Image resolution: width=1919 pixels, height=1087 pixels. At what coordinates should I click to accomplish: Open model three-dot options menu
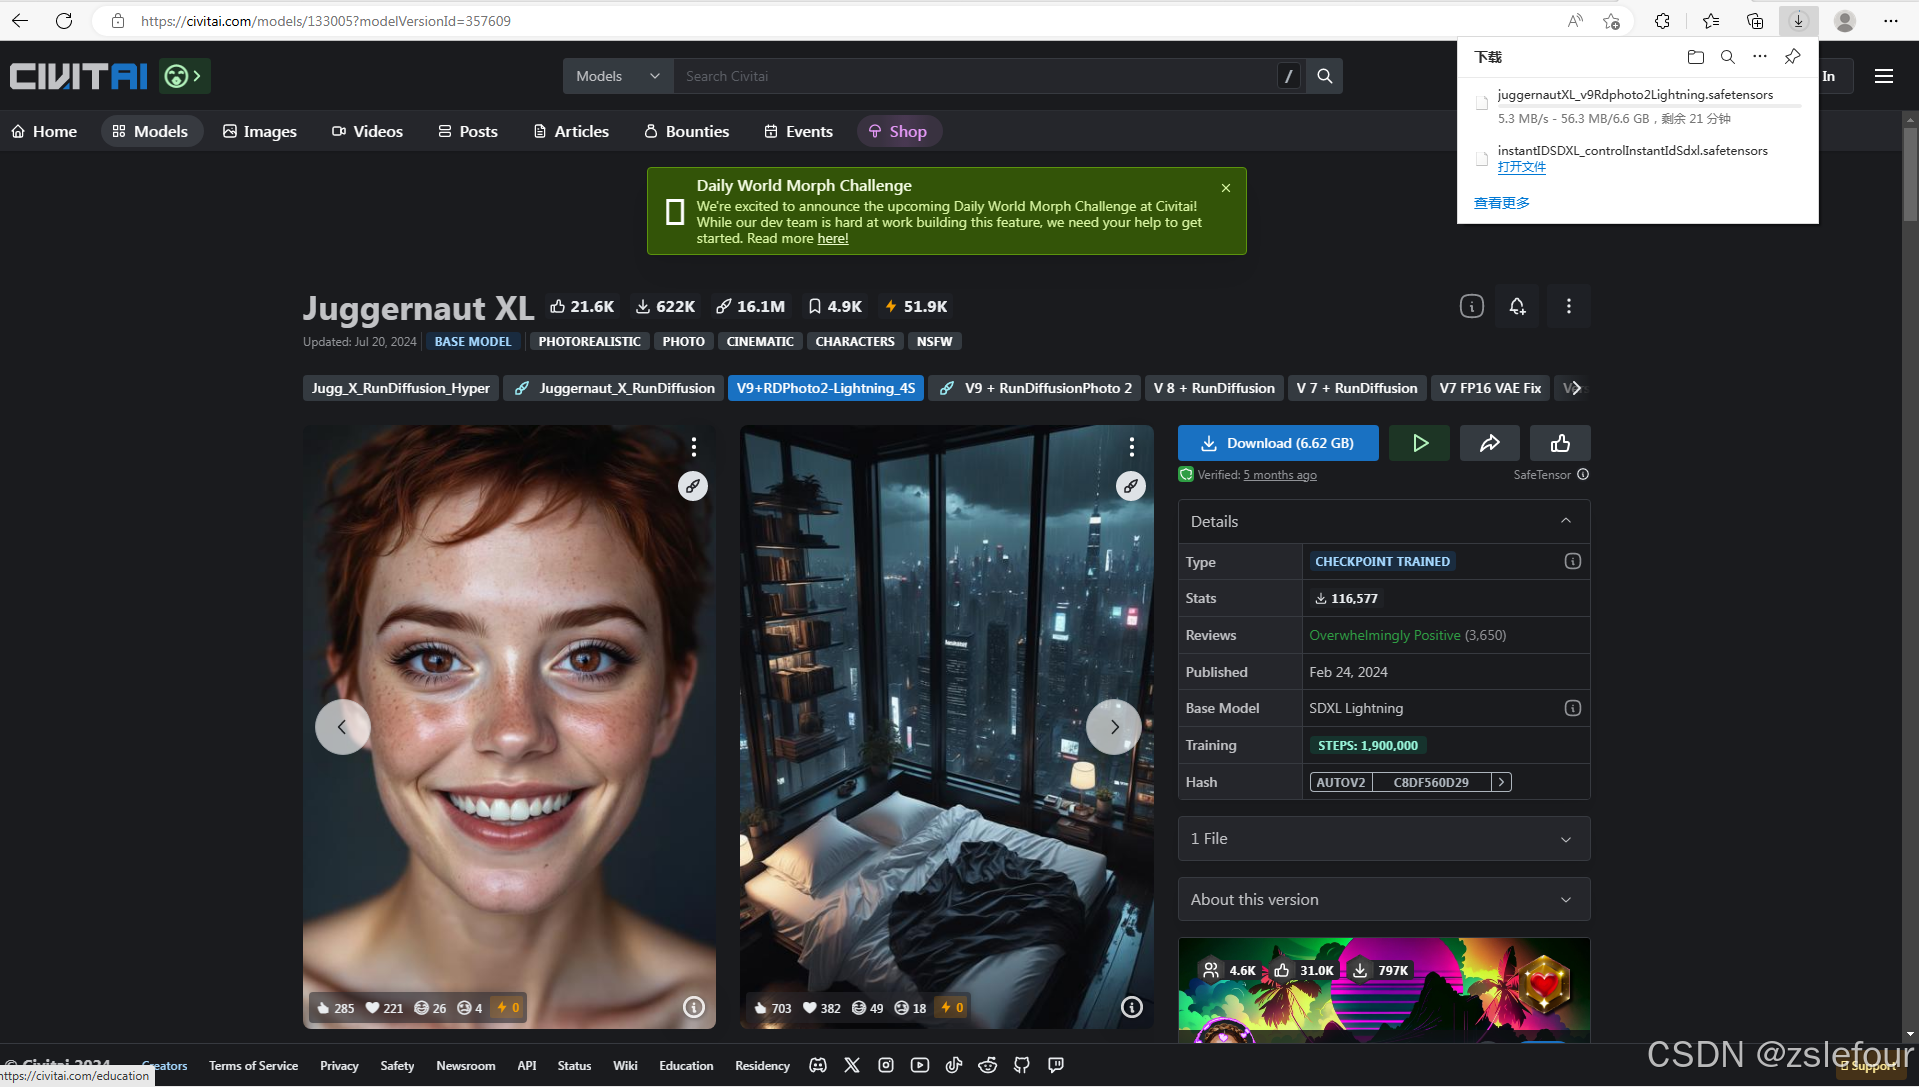point(1568,306)
